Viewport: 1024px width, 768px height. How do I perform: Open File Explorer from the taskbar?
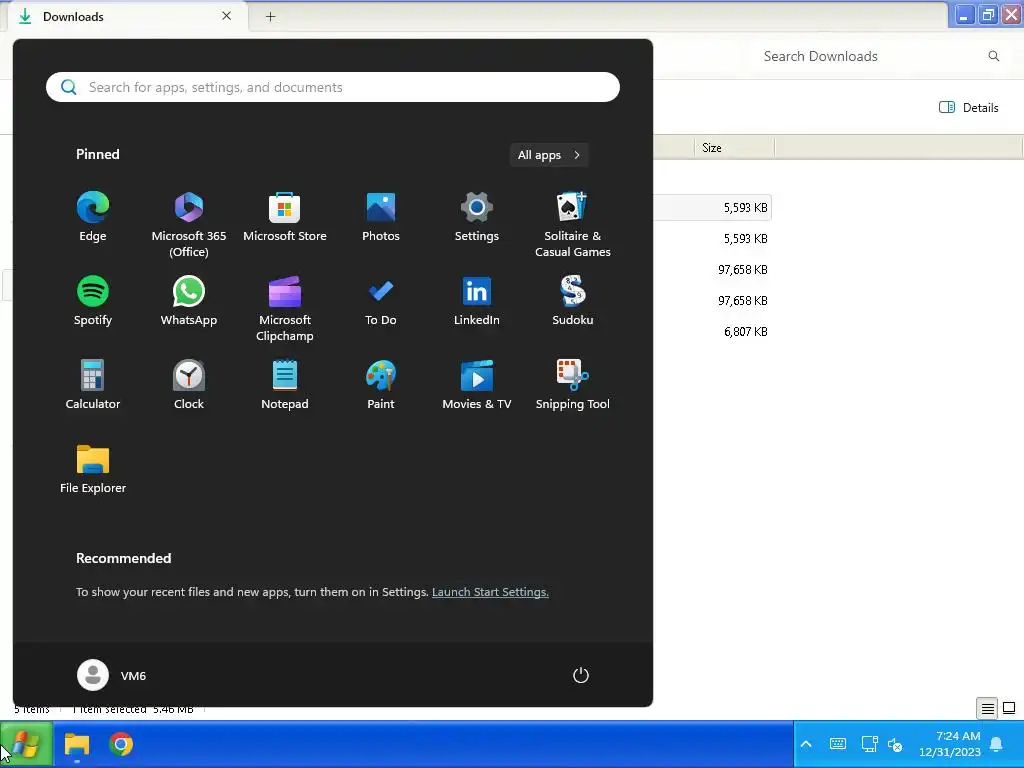click(x=77, y=744)
